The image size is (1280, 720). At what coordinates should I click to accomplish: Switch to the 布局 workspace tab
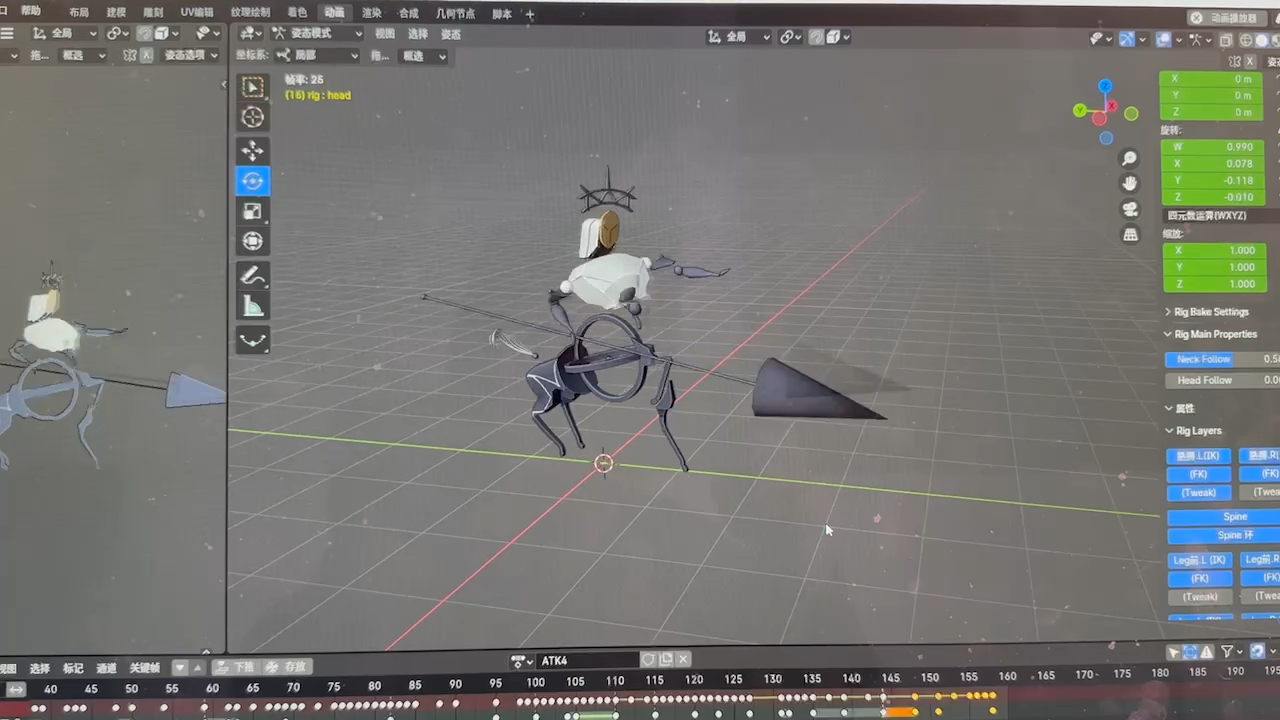(x=79, y=13)
